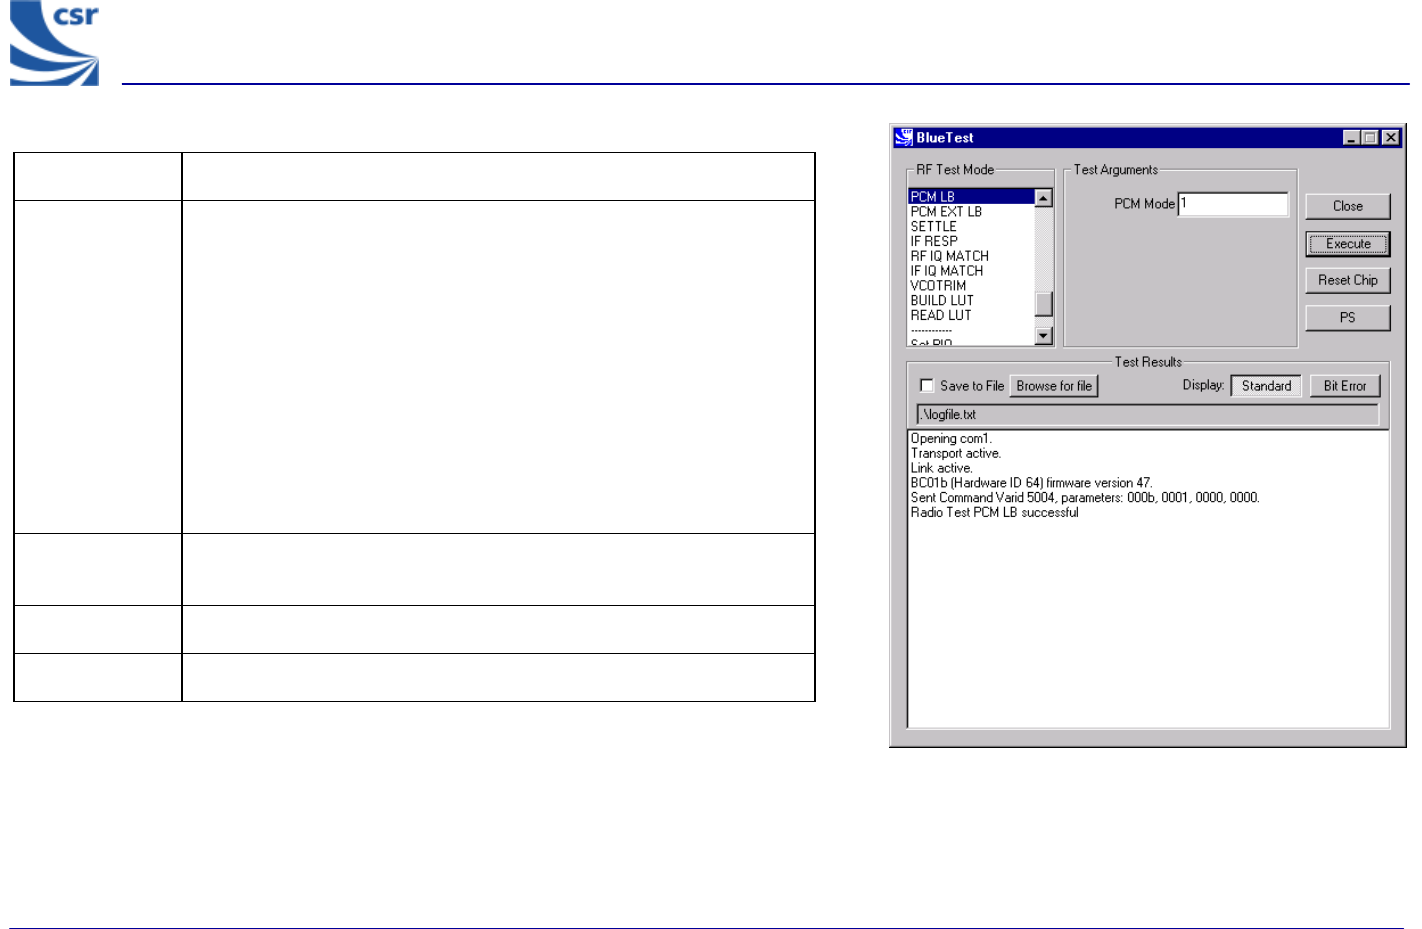Click 'Radio Test PCM LB successful' log line
This screenshot has height=929, width=1422.
(994, 512)
